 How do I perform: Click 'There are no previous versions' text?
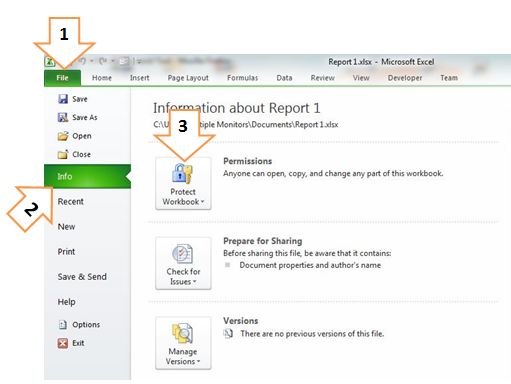(312, 334)
